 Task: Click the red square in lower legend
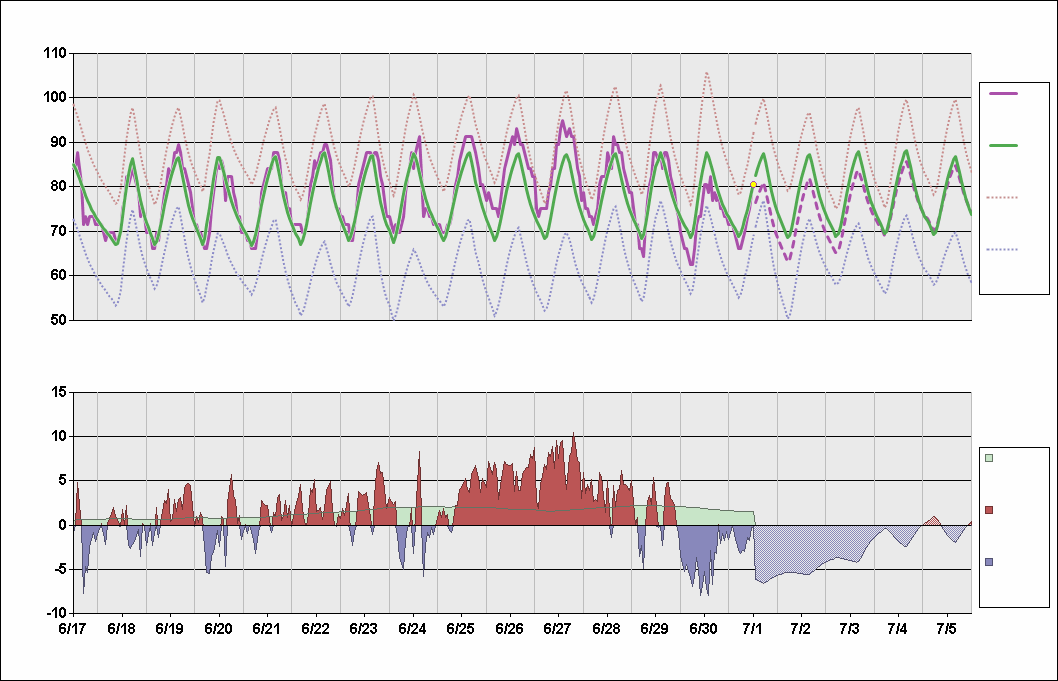989,510
